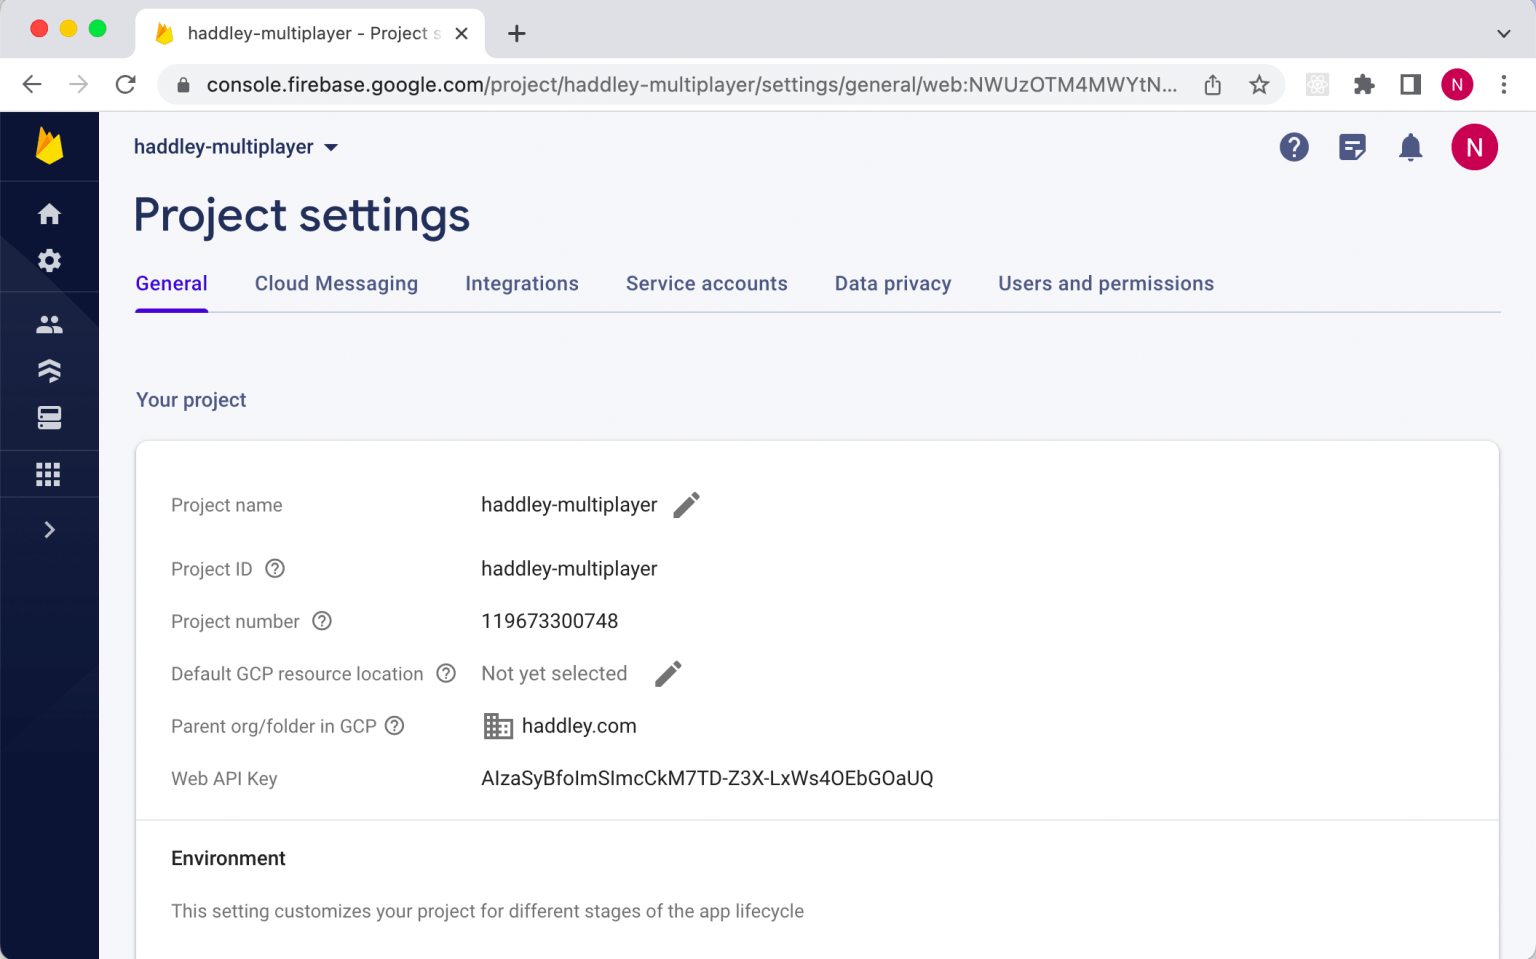Open Users and permissions tab

[x=1105, y=284]
